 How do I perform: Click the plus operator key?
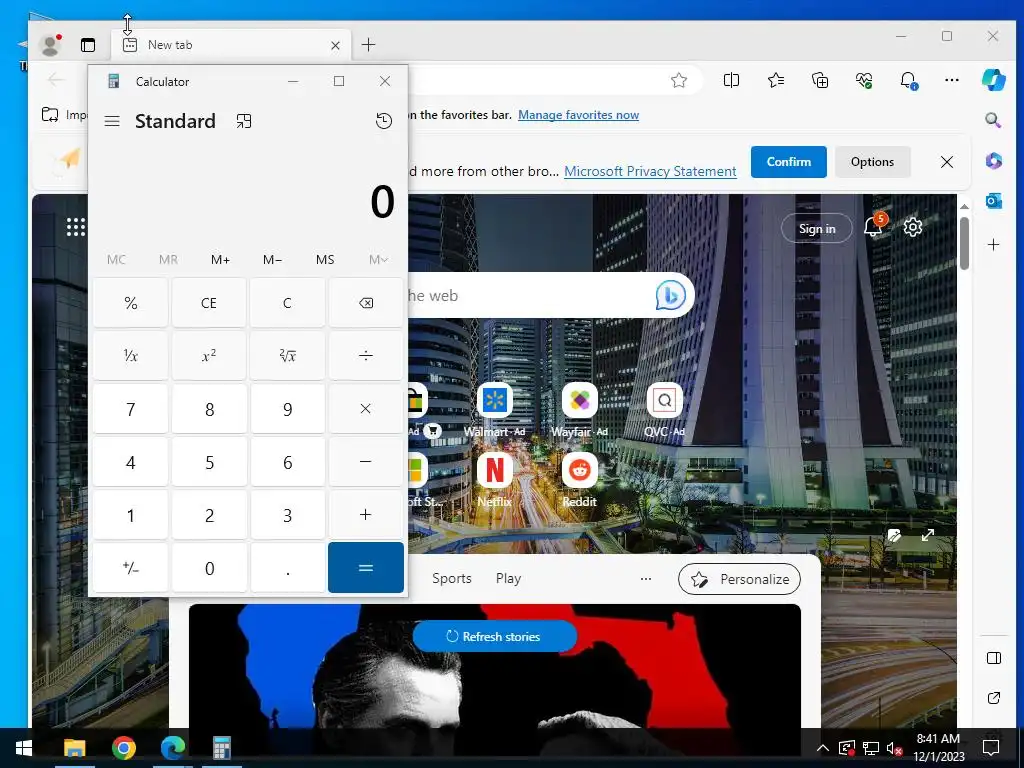click(366, 515)
